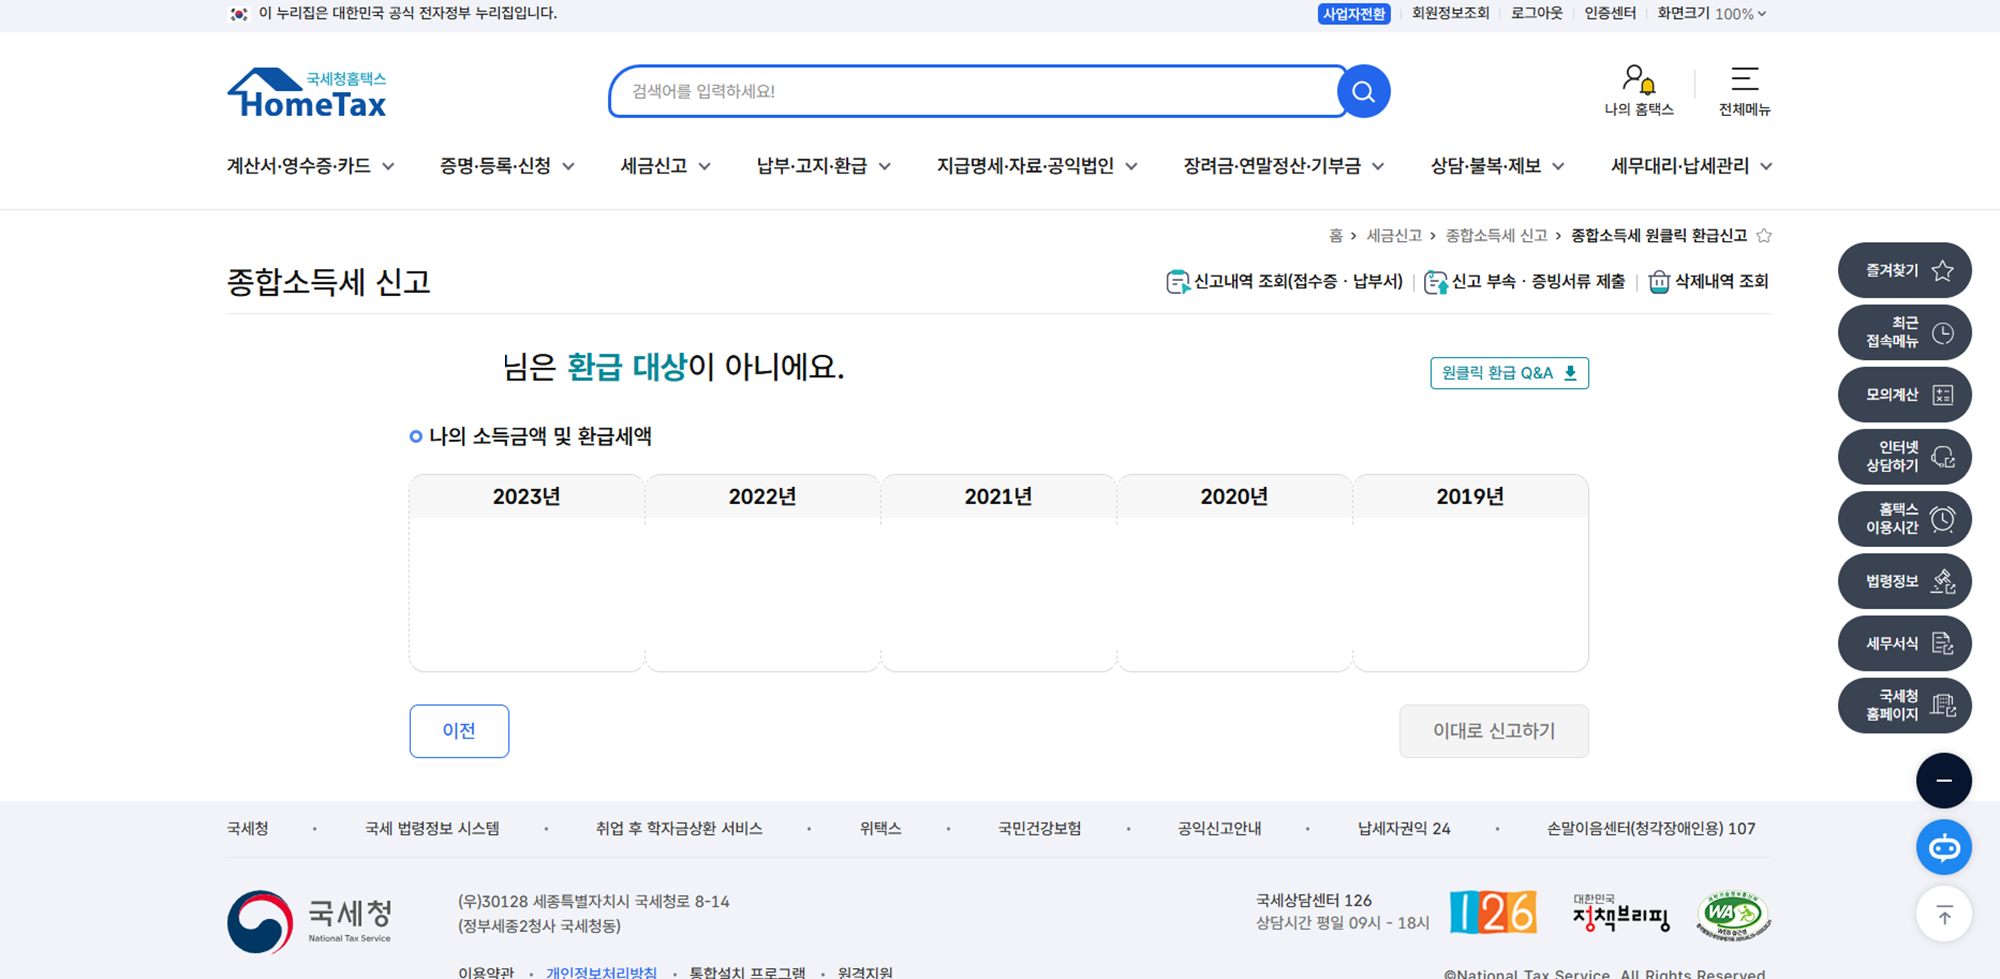
Task: Click the 이대로 신고하기 button
Action: click(1493, 731)
